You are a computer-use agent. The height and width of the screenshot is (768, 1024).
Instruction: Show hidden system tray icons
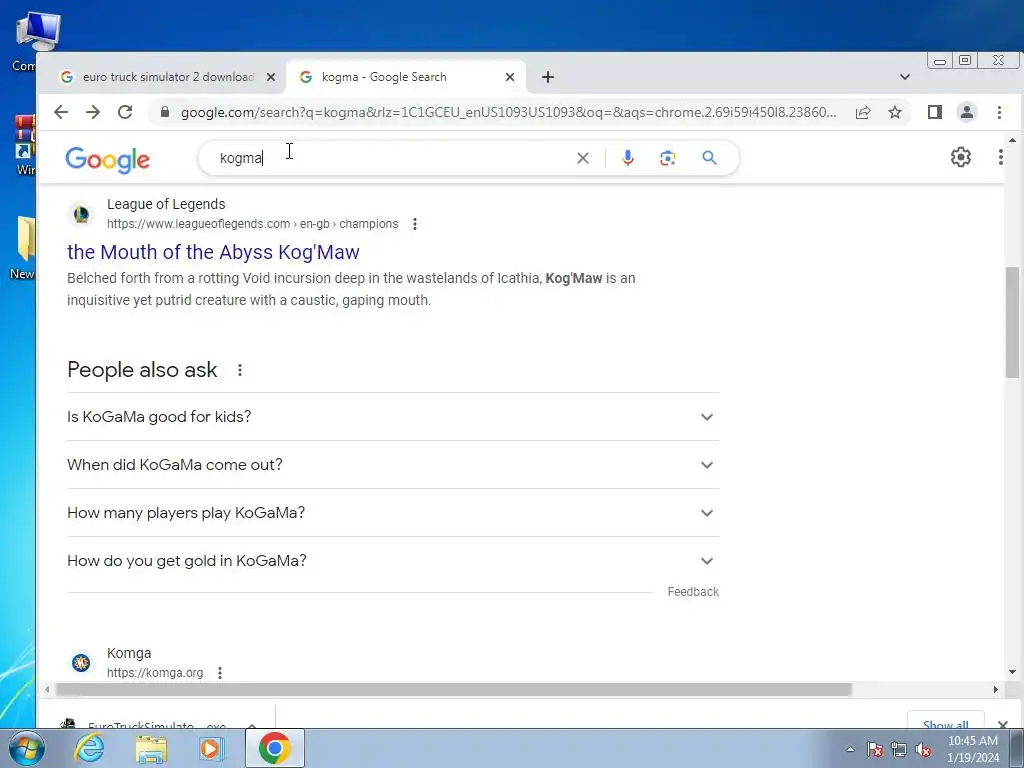(850, 750)
